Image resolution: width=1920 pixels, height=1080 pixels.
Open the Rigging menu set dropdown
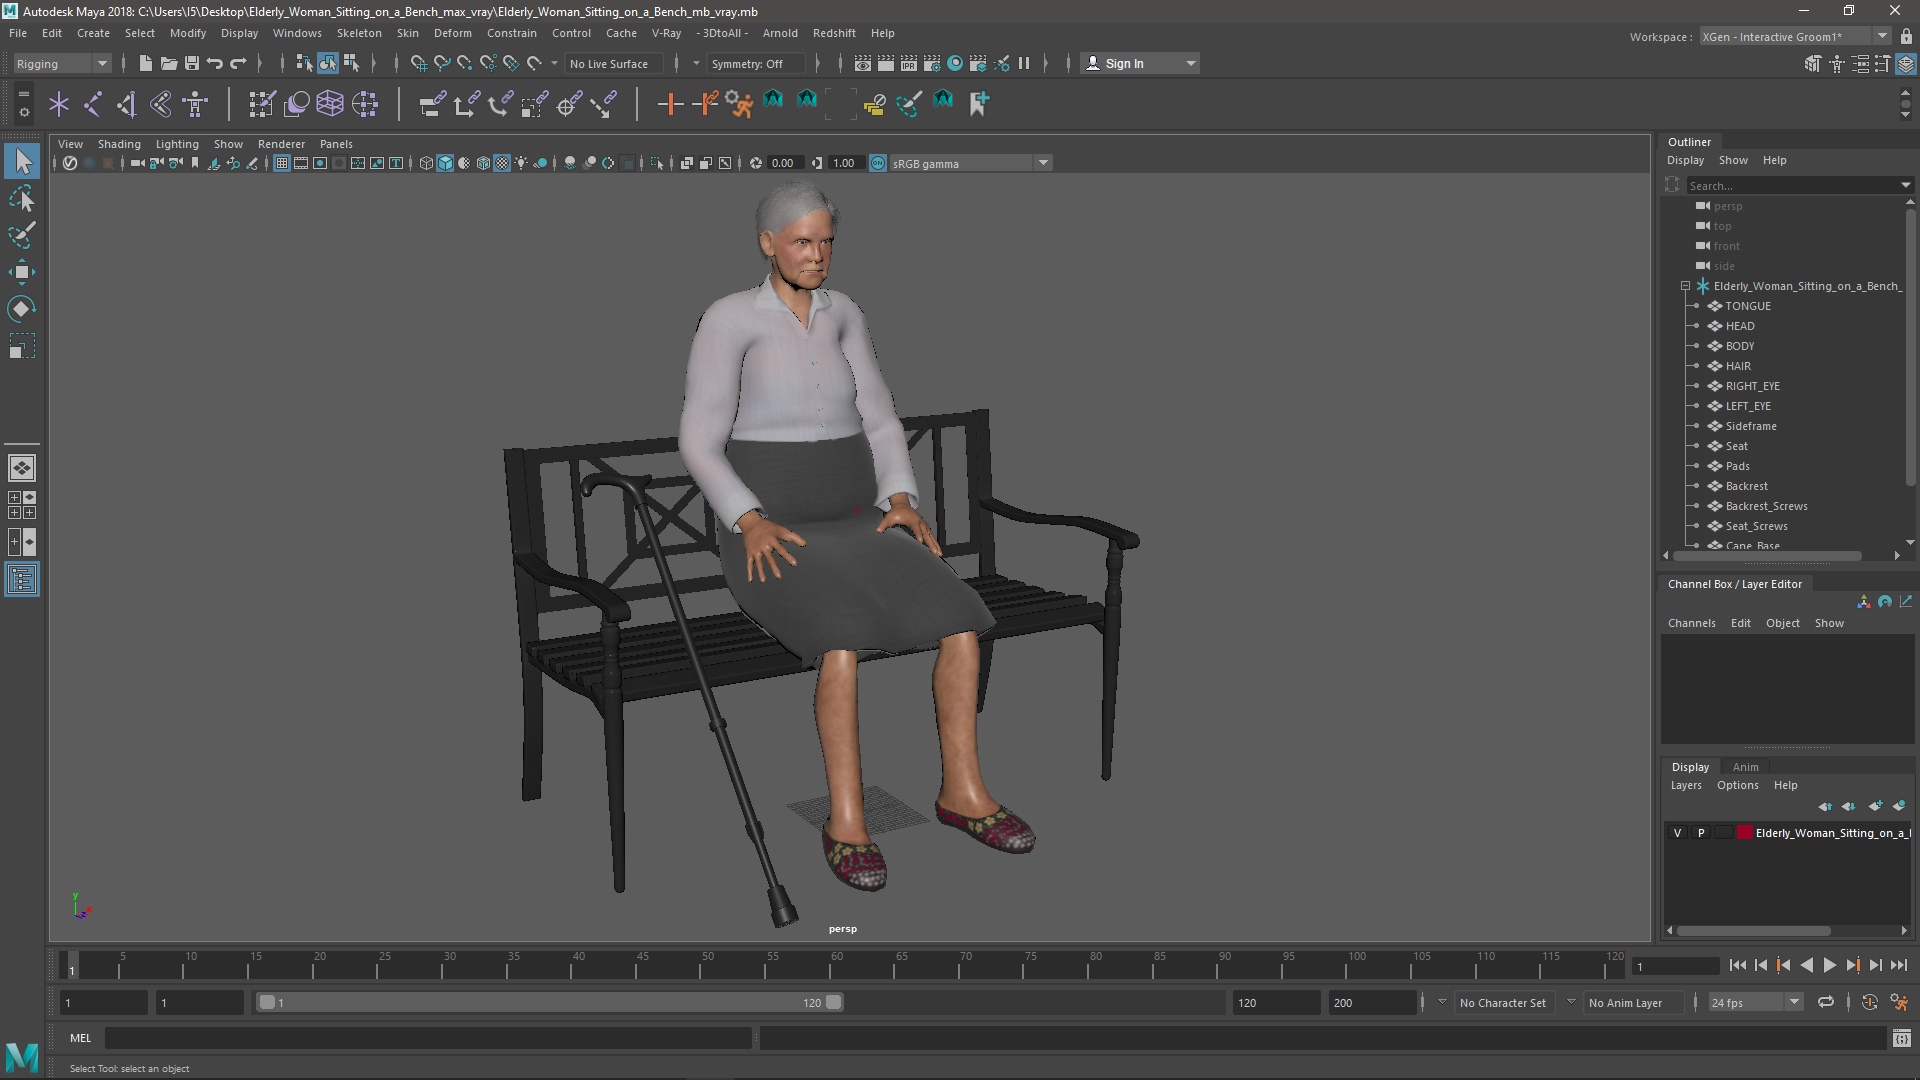pyautogui.click(x=62, y=64)
